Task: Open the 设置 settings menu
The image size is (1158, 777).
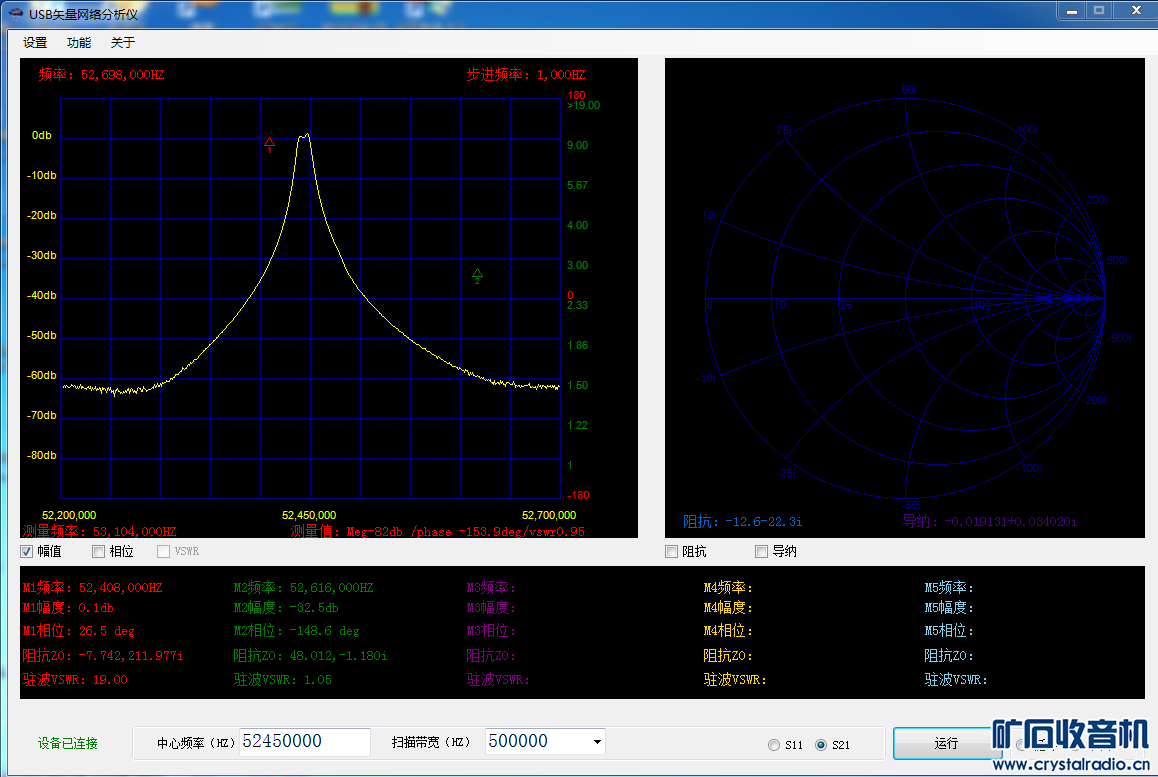Action: (35, 43)
